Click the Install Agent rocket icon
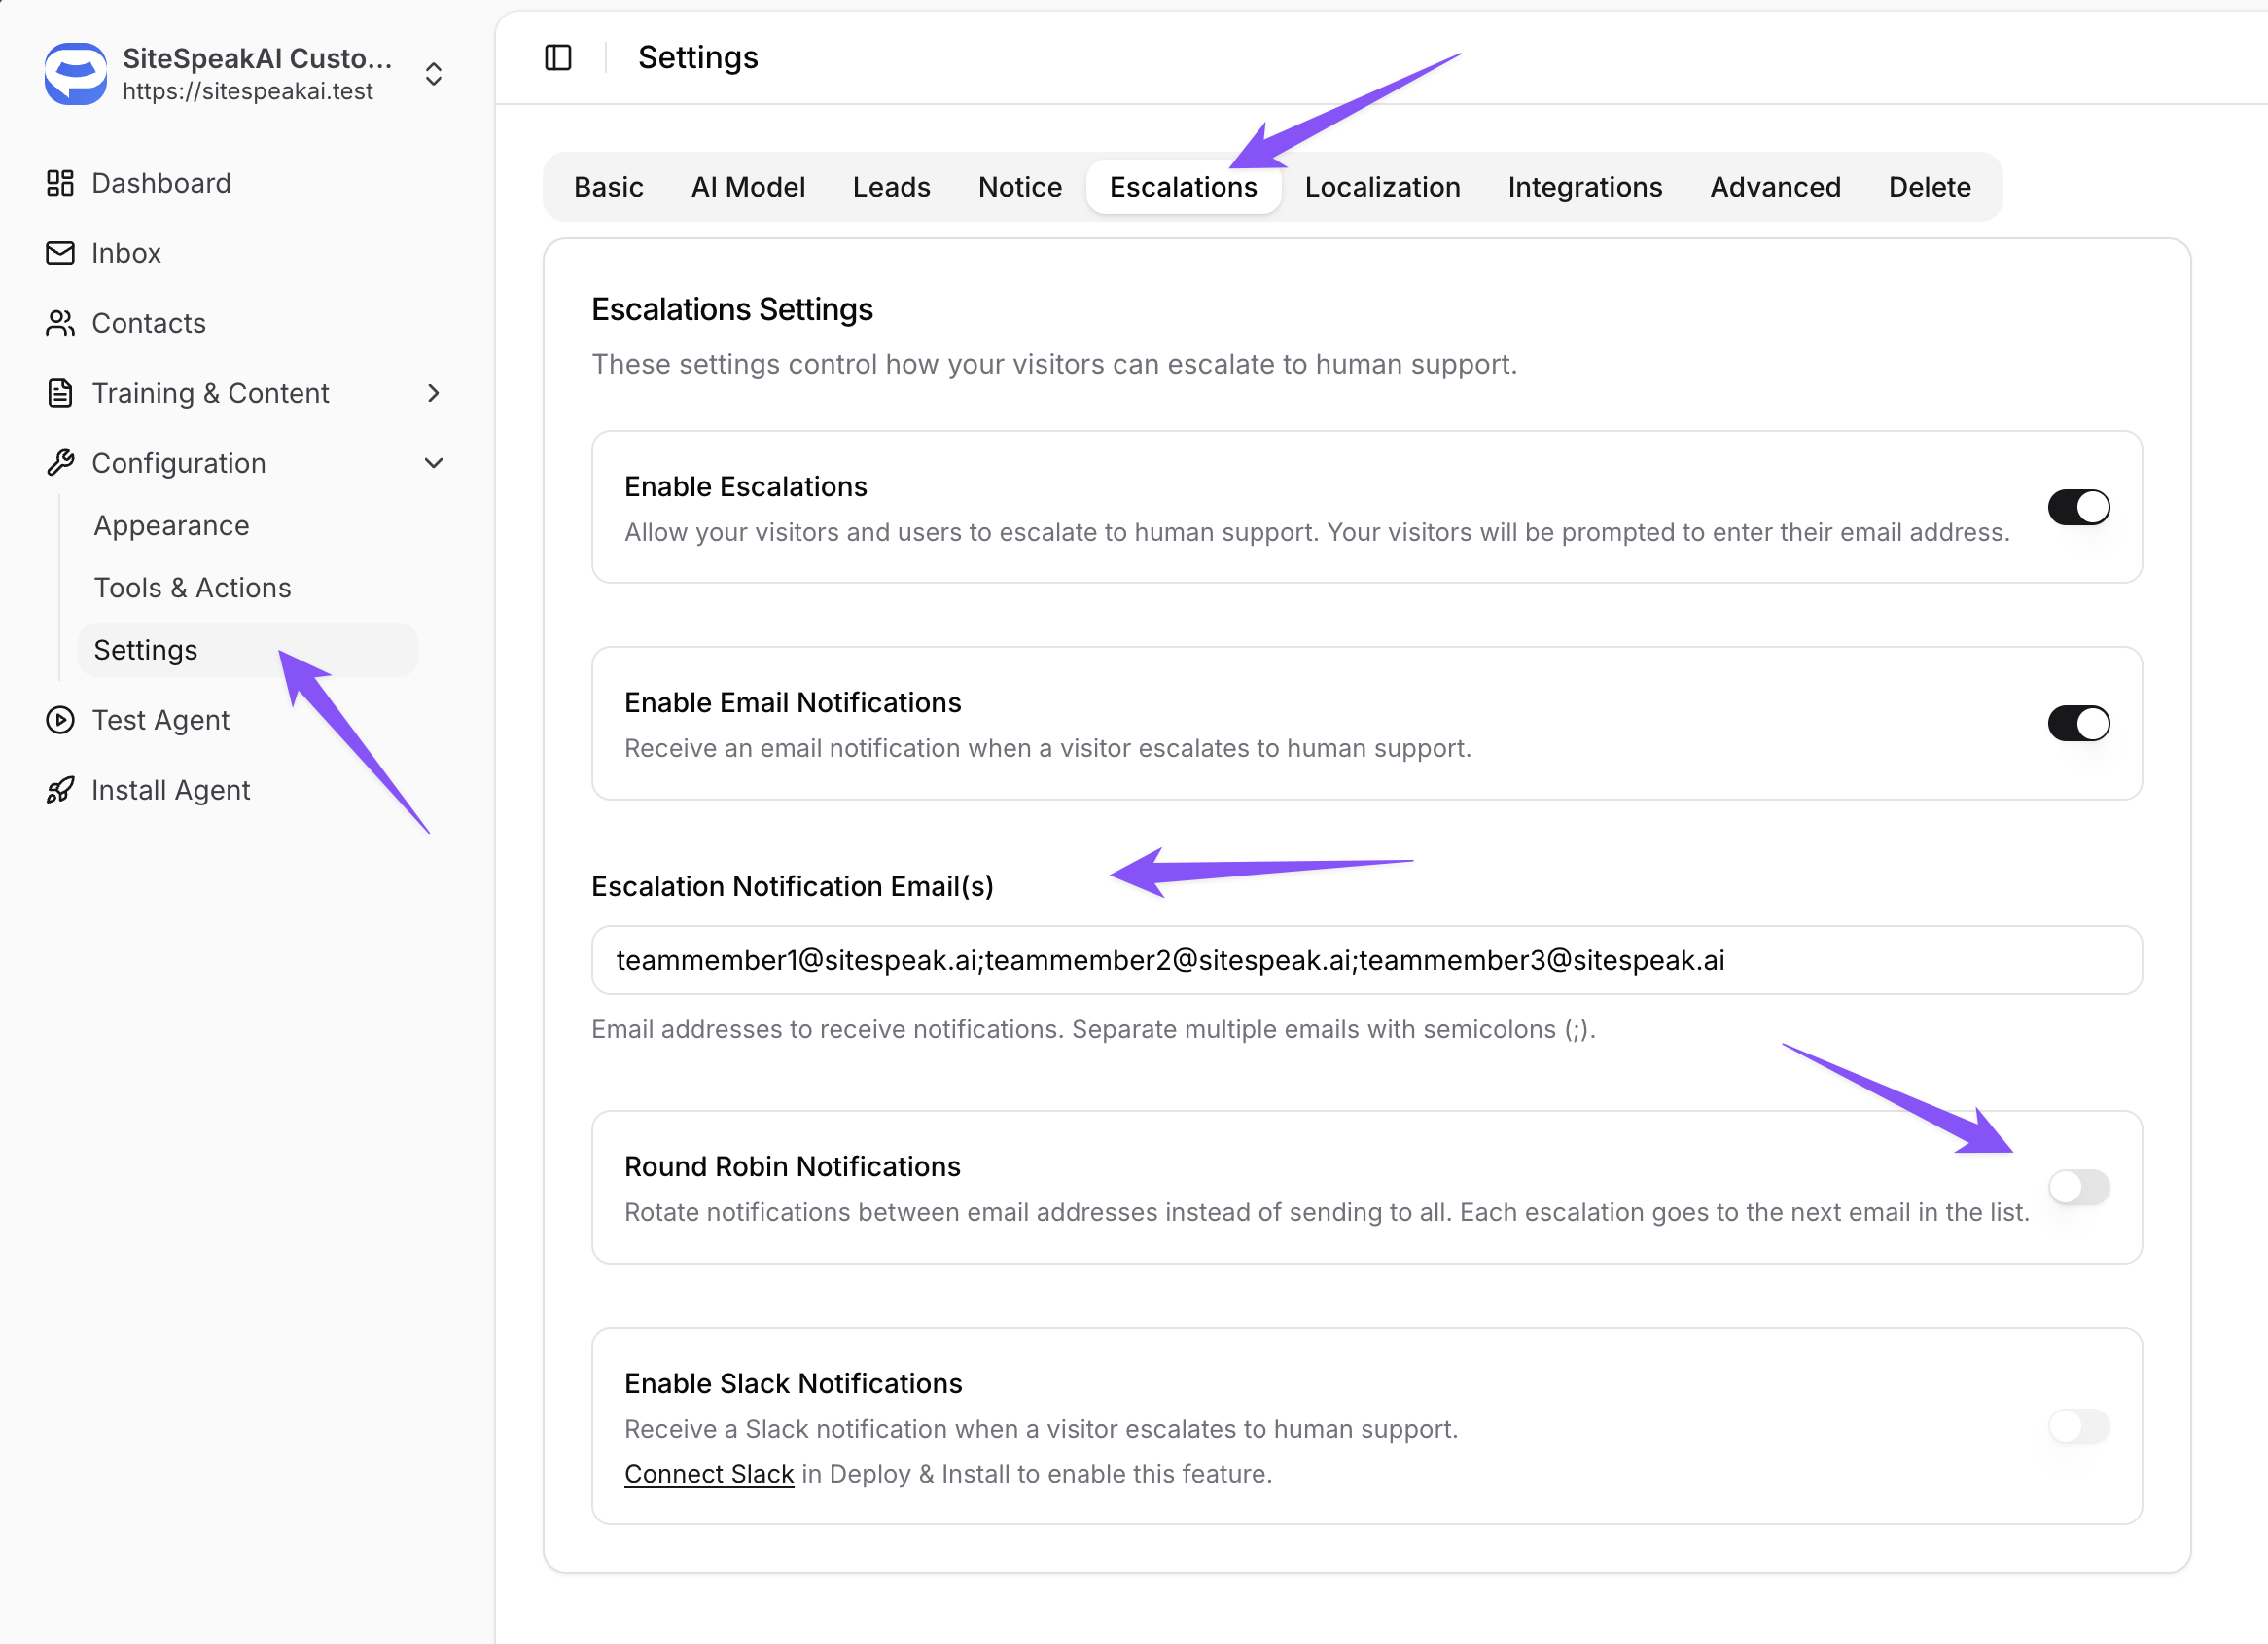This screenshot has width=2268, height=1644. pyautogui.click(x=60, y=790)
